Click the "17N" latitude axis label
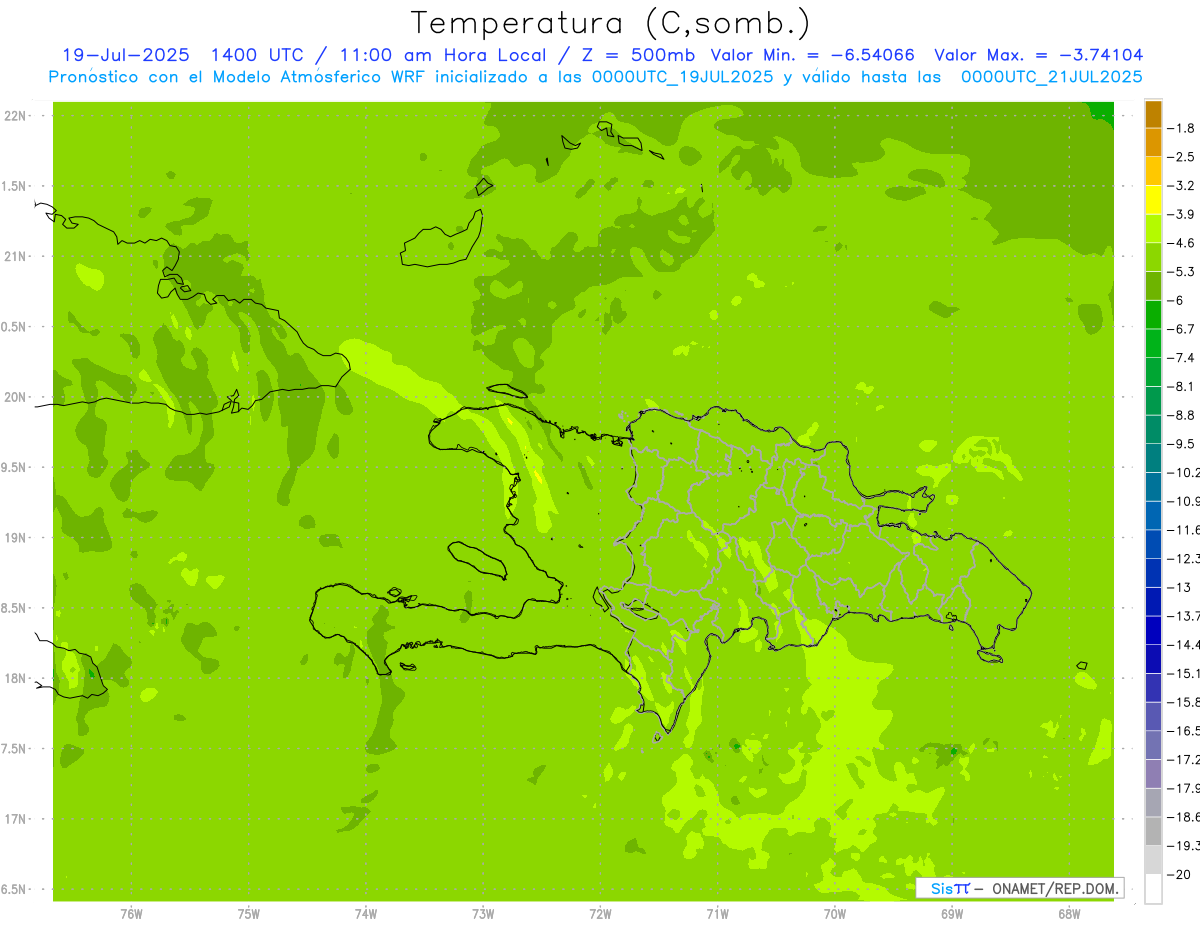 [x=15, y=819]
